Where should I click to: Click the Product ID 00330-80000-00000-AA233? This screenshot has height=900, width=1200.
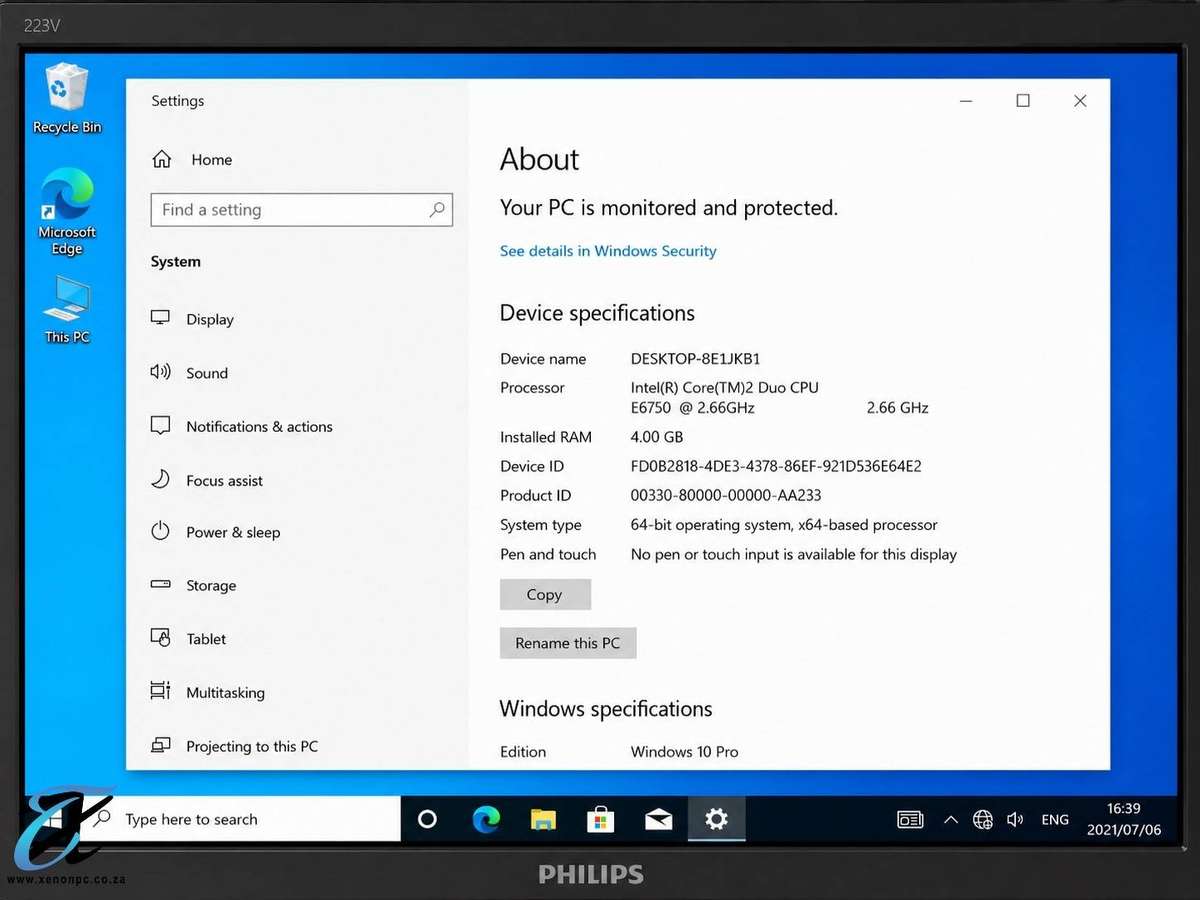[726, 495]
